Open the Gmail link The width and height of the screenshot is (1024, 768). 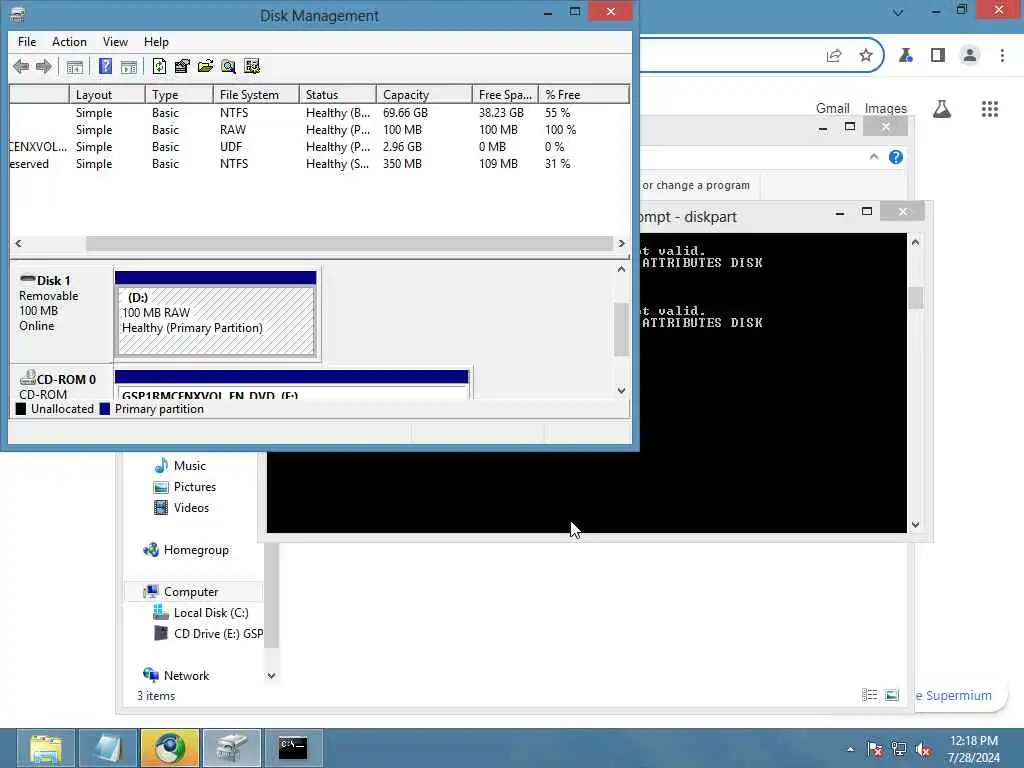click(x=833, y=108)
